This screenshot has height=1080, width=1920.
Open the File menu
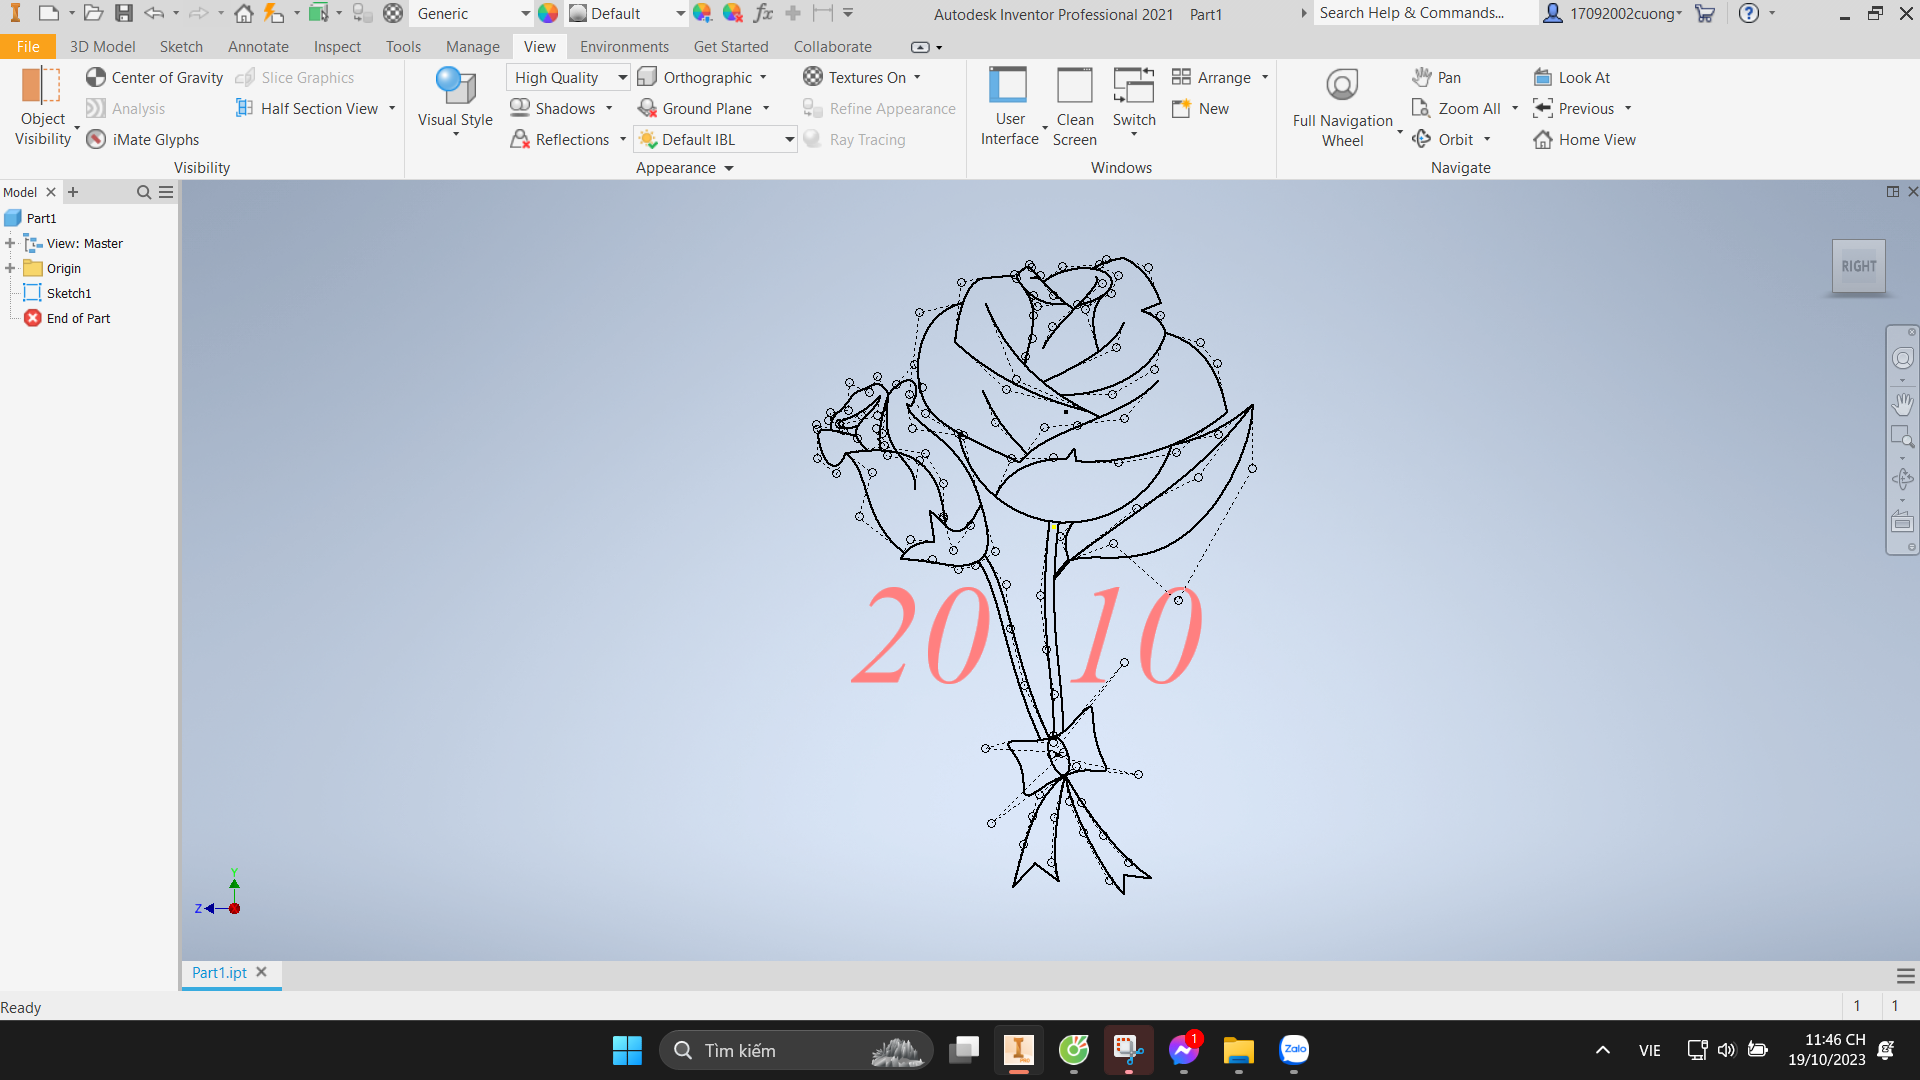28,47
